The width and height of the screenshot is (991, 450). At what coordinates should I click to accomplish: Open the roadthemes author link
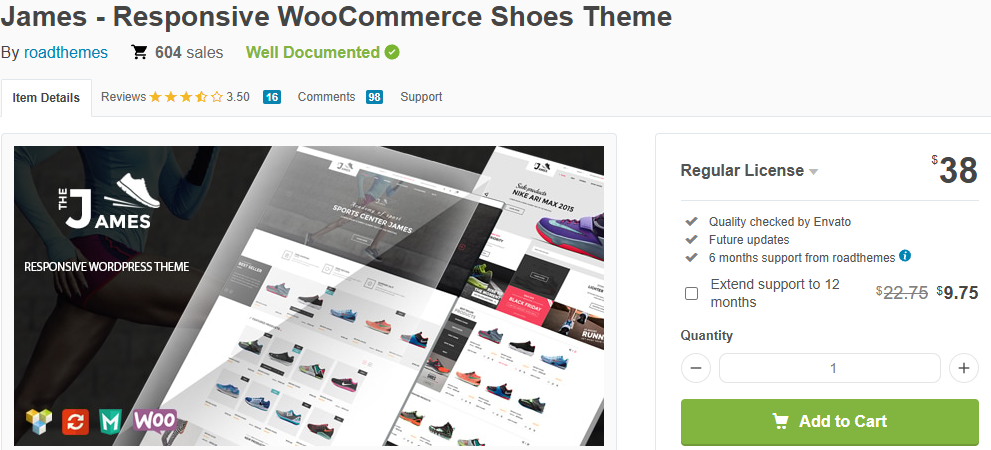tap(66, 52)
